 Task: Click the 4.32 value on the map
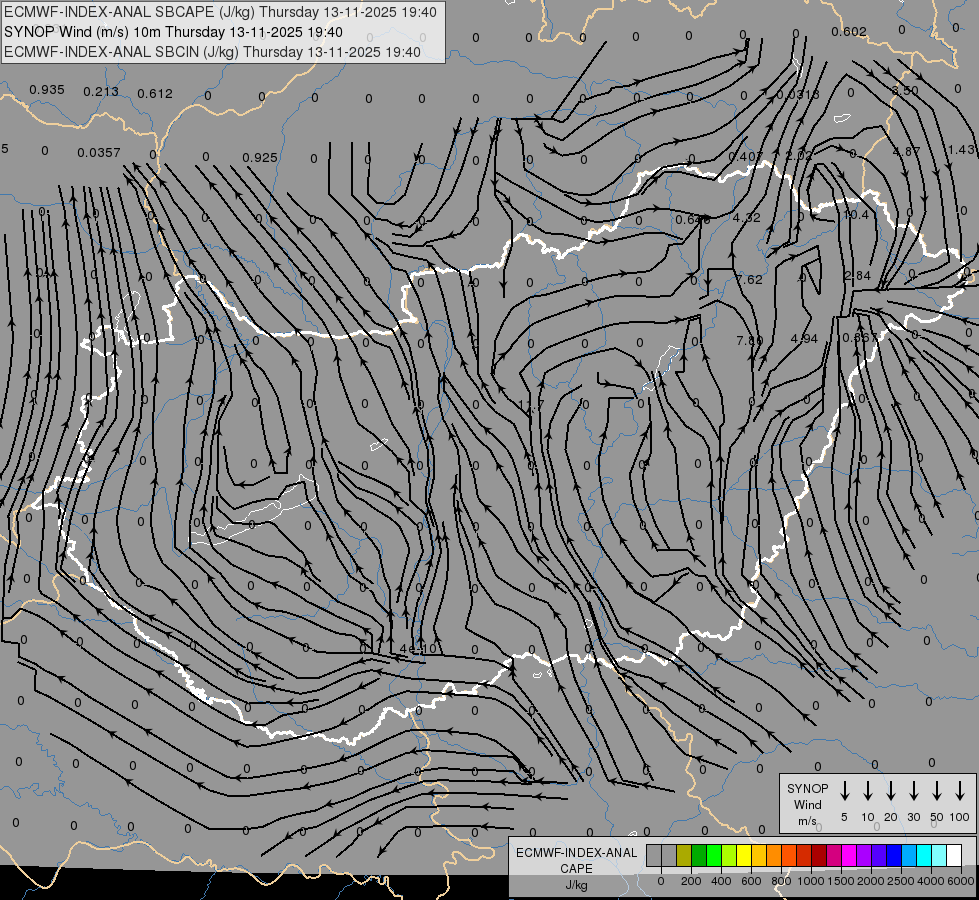pos(747,217)
